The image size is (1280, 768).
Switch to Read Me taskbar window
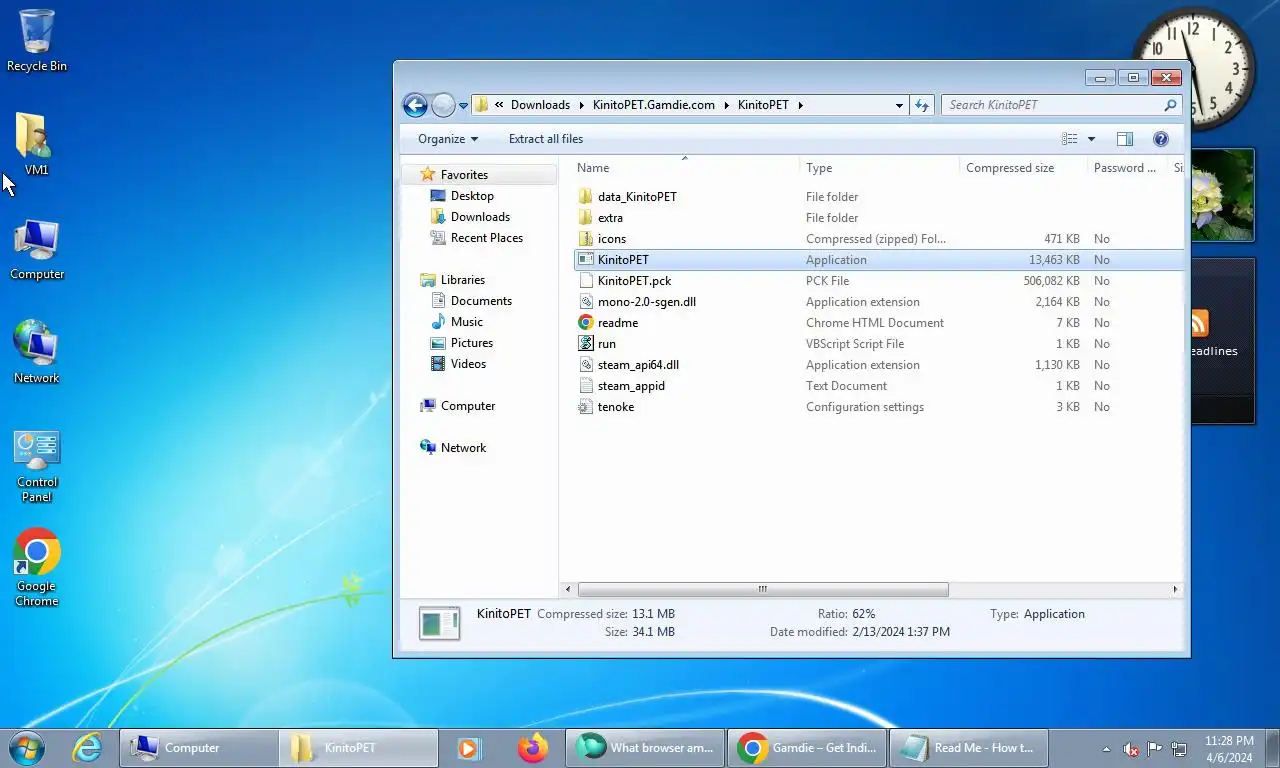(x=968, y=748)
